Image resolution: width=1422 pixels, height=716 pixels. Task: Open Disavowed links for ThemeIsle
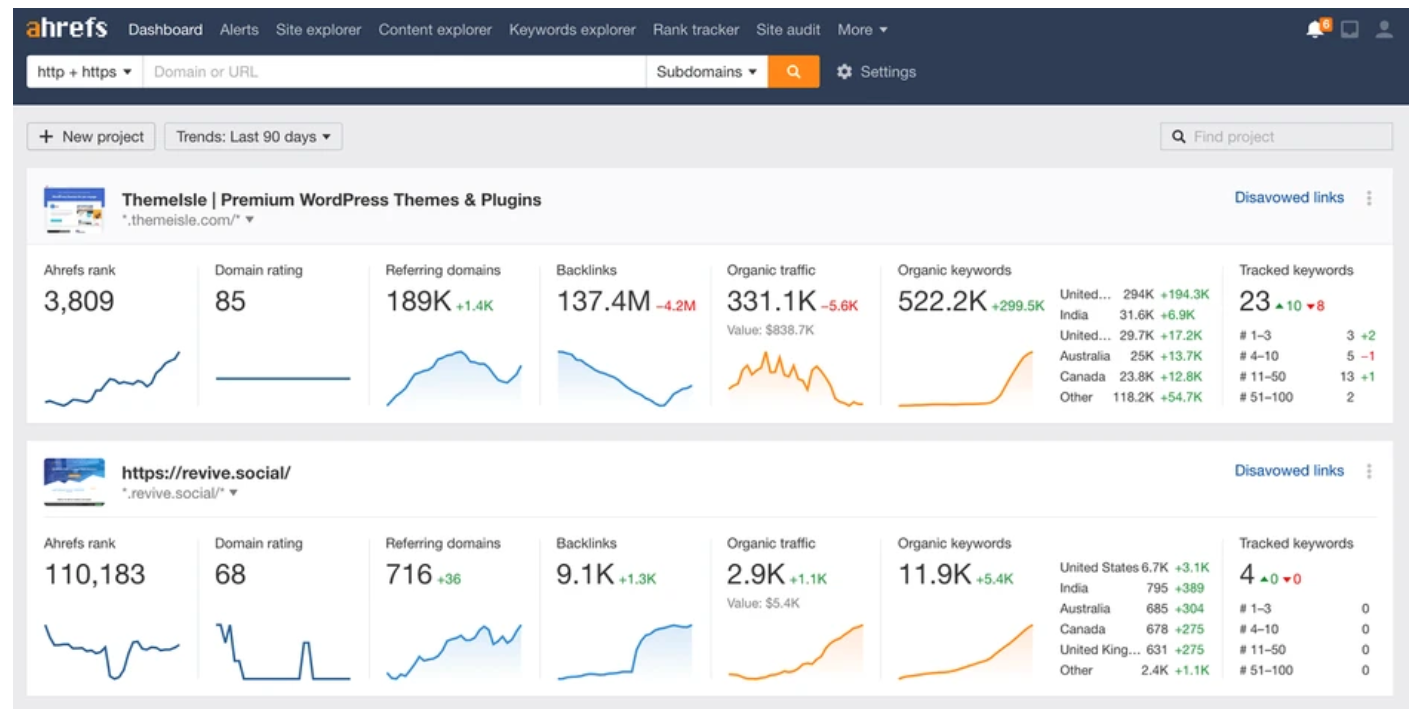pos(1290,197)
